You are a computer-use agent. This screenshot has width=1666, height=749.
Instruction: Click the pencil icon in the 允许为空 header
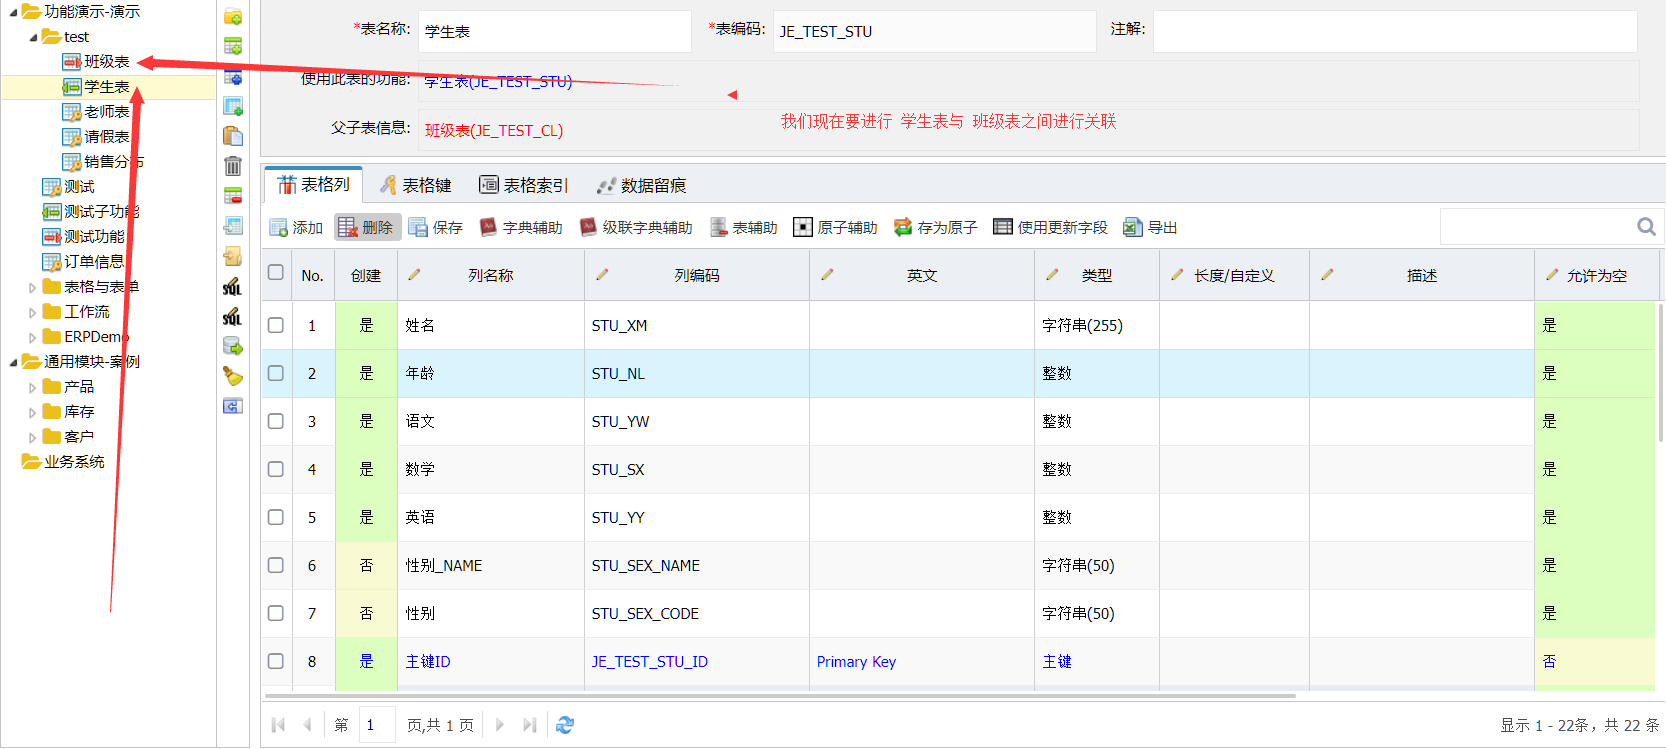1552,275
